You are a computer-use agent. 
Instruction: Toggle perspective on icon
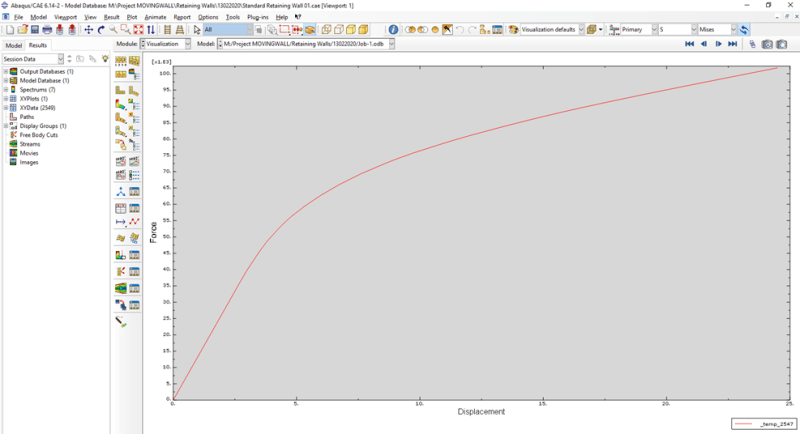pos(180,30)
